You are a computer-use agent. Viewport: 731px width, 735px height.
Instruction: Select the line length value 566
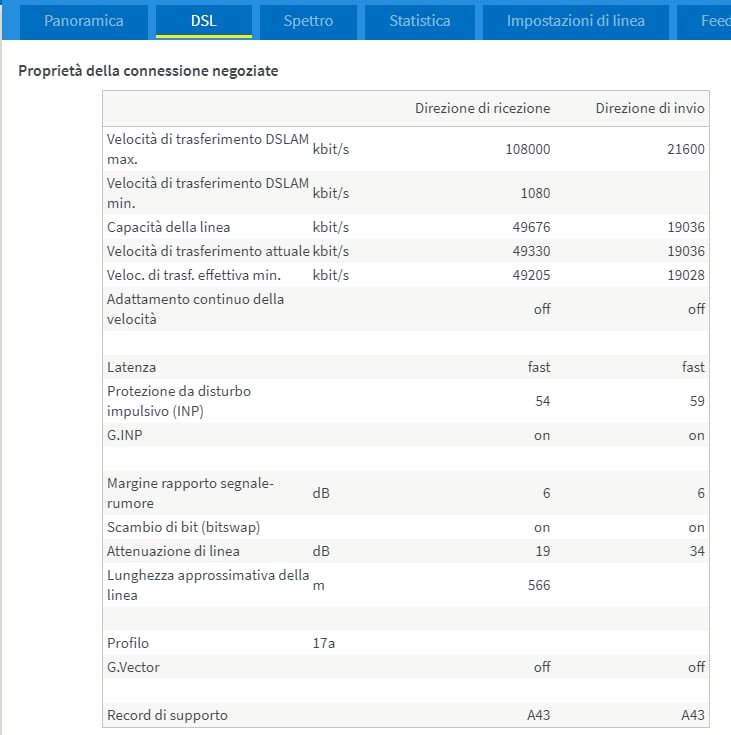click(x=539, y=585)
